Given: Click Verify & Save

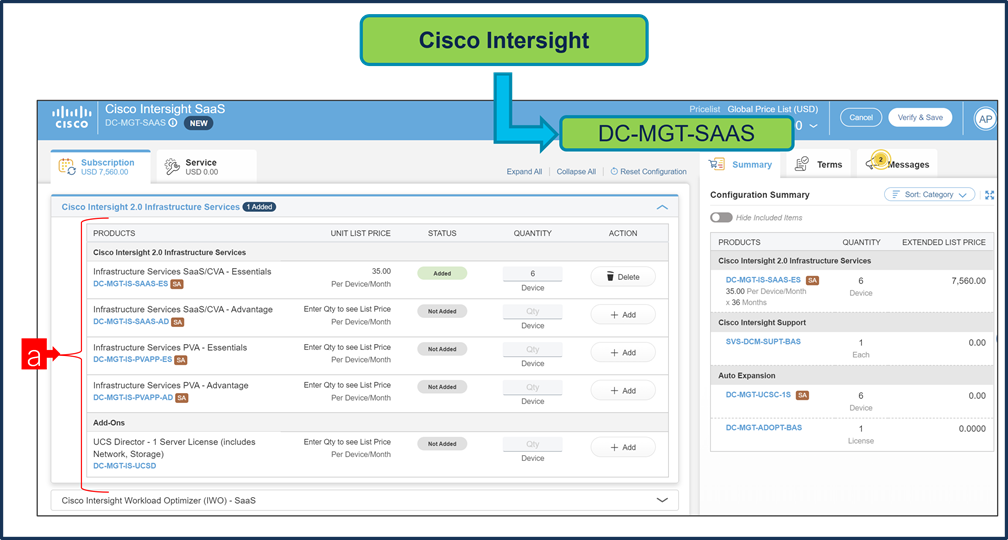Looking at the screenshot, I should click(920, 118).
